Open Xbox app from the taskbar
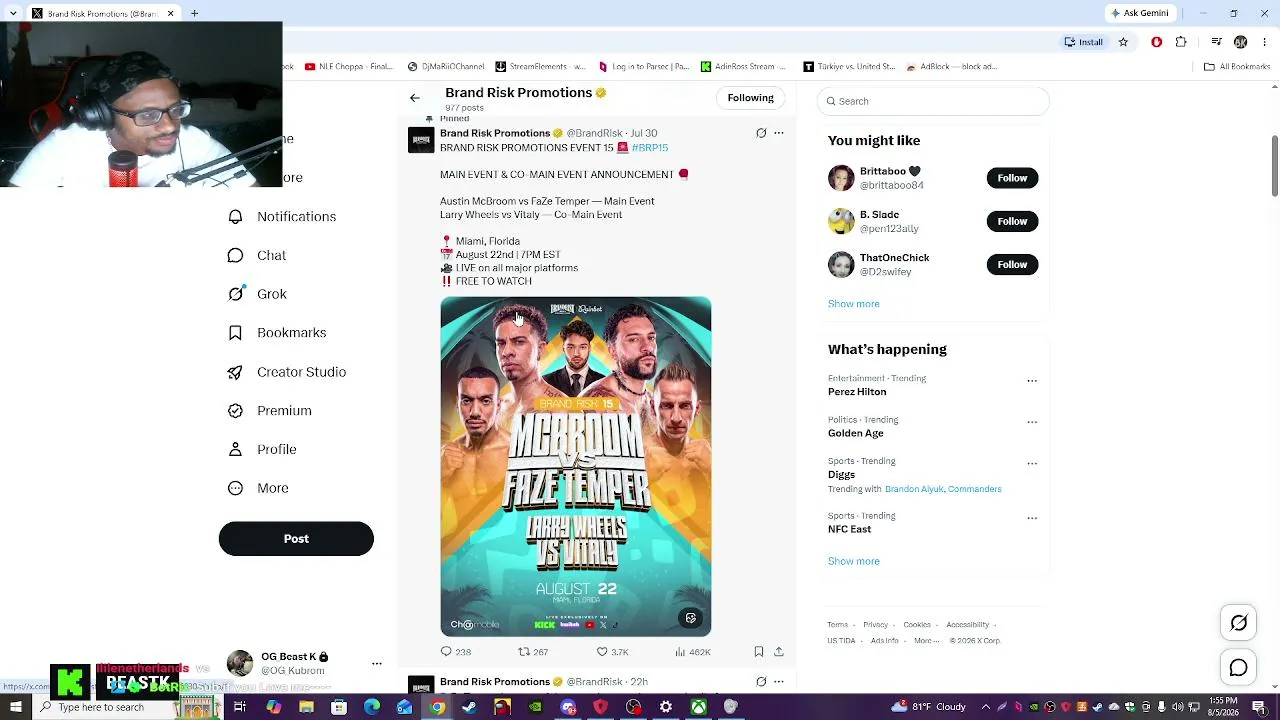This screenshot has height=720, width=1280. [x=698, y=708]
